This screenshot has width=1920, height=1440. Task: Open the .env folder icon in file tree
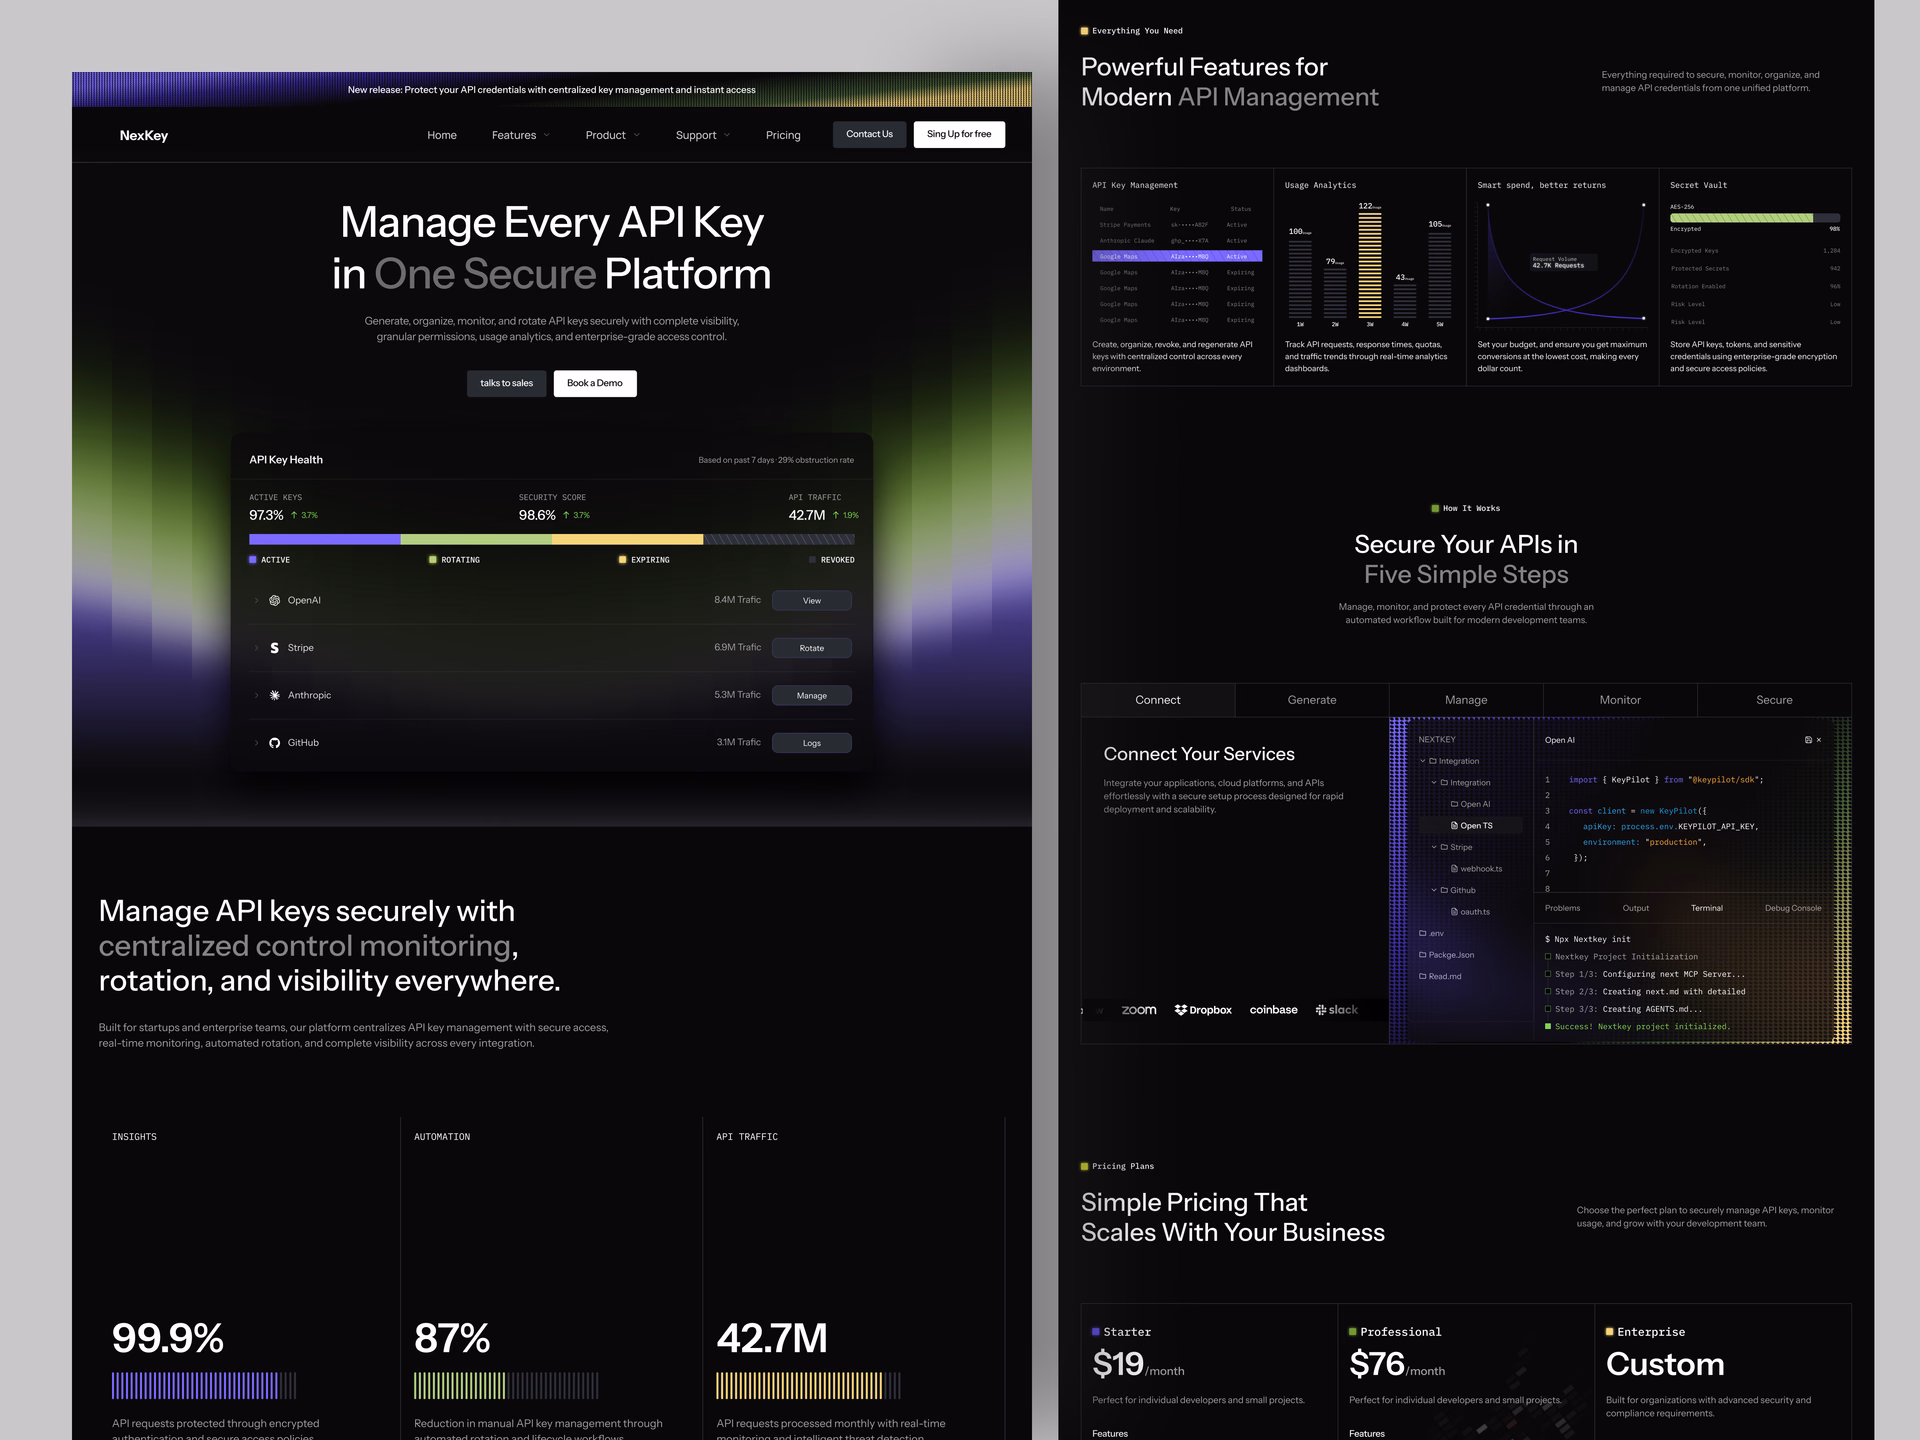pos(1422,933)
